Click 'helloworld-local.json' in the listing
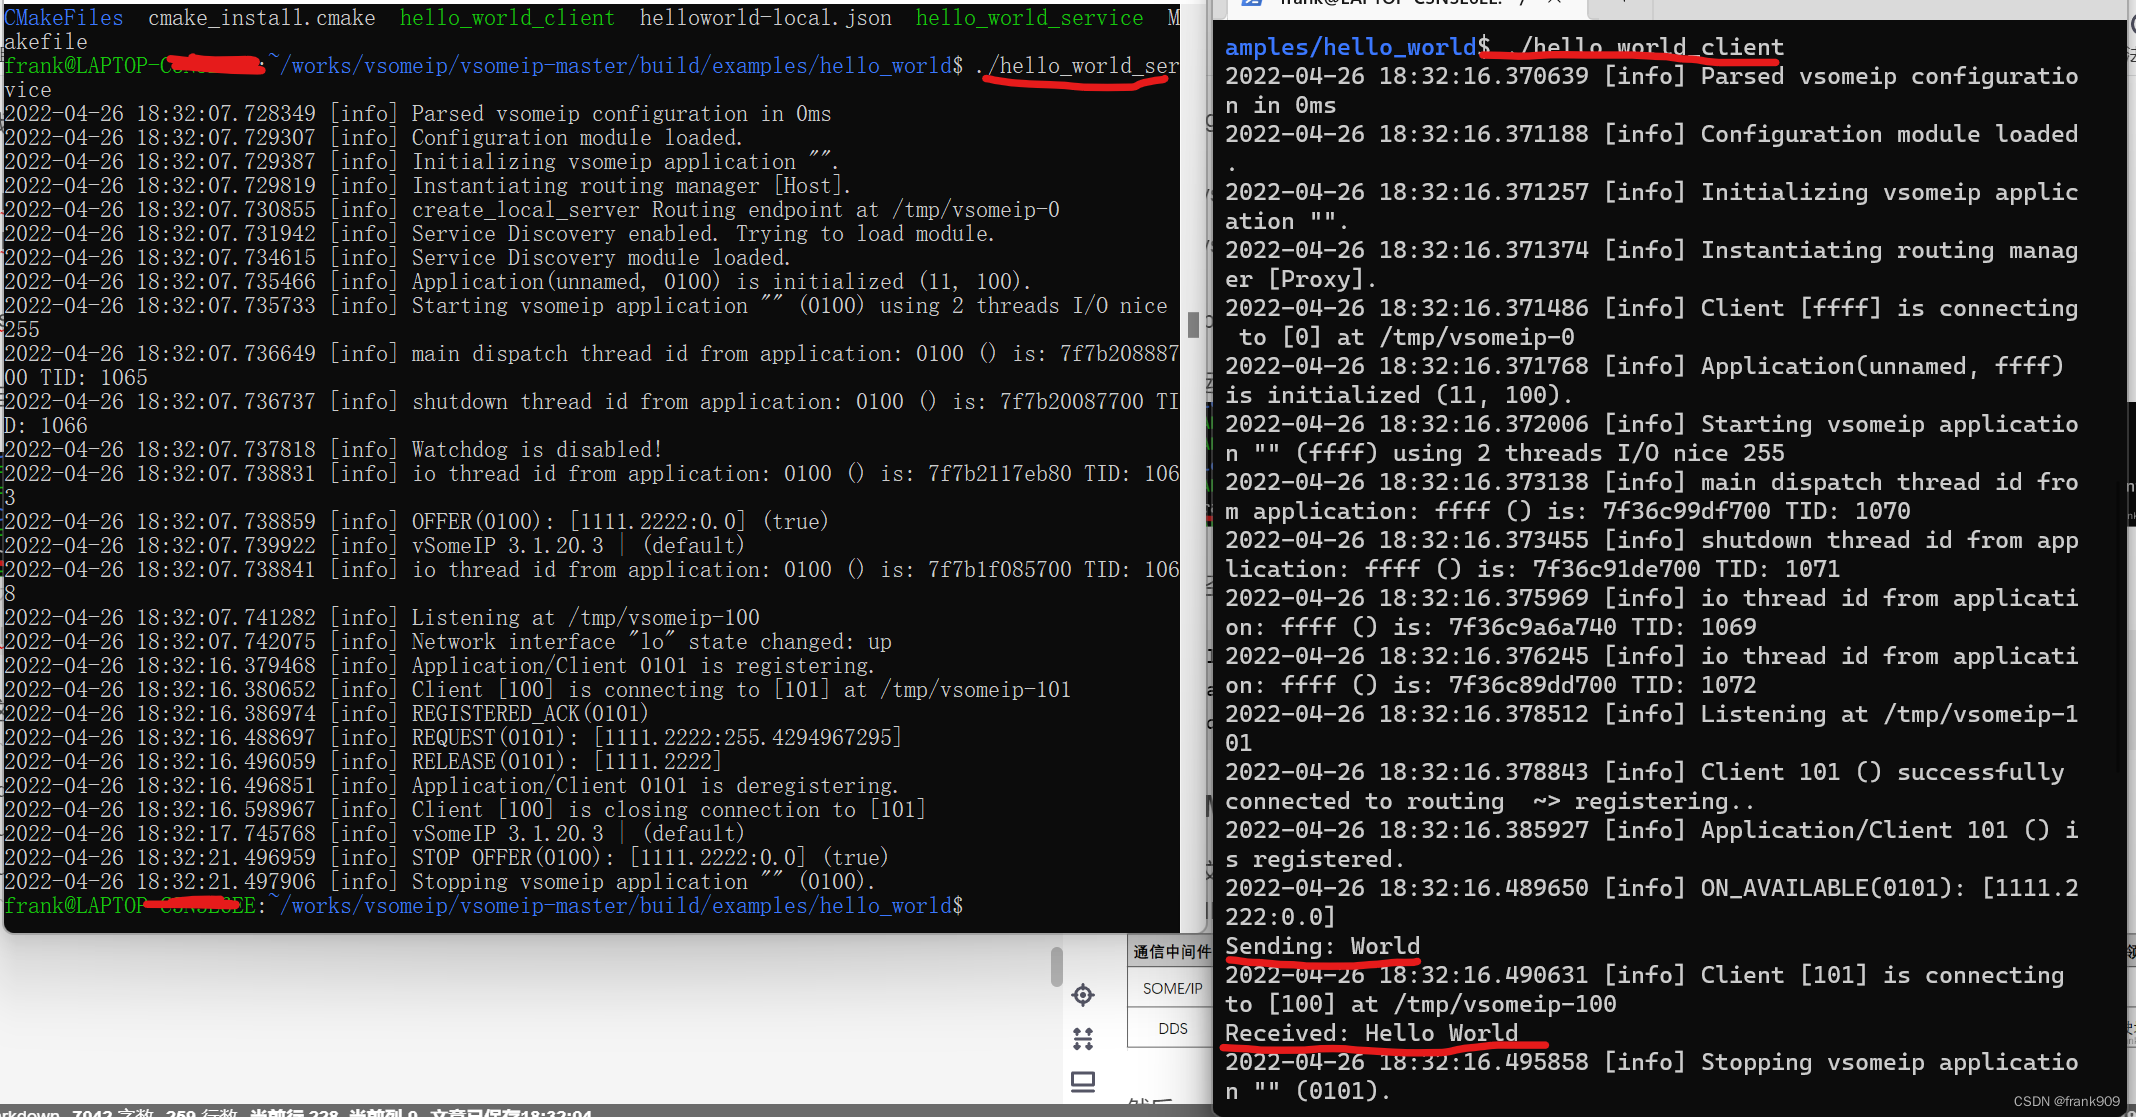2136x1117 pixels. point(766,18)
